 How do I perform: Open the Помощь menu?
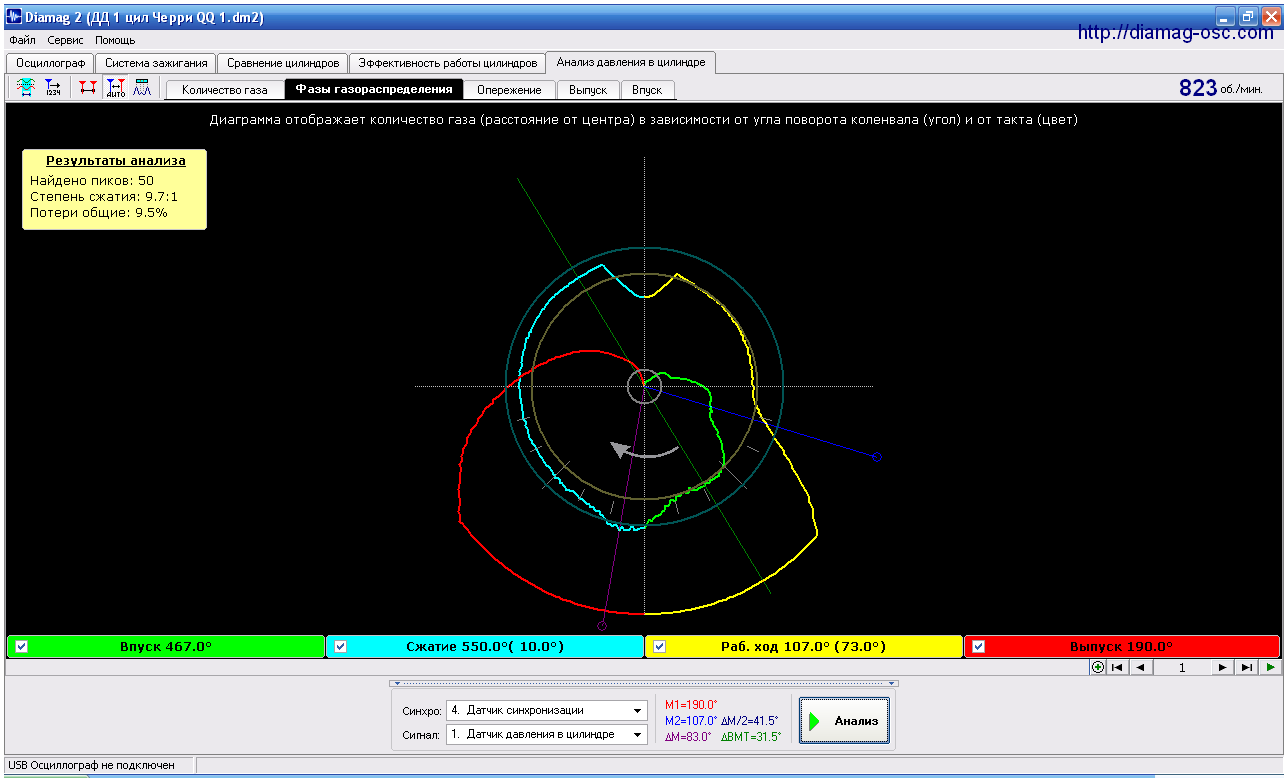(116, 40)
